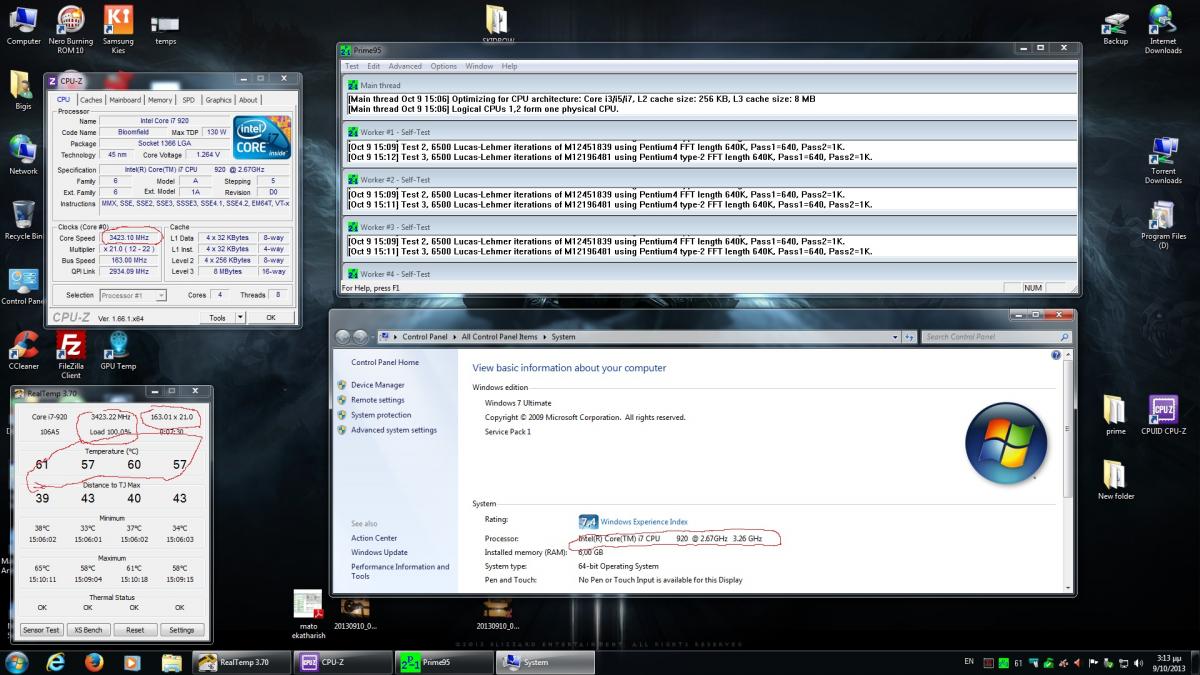Launch FileZilla Client desktop shortcut
This screenshot has height=675, width=1200.
click(71, 355)
